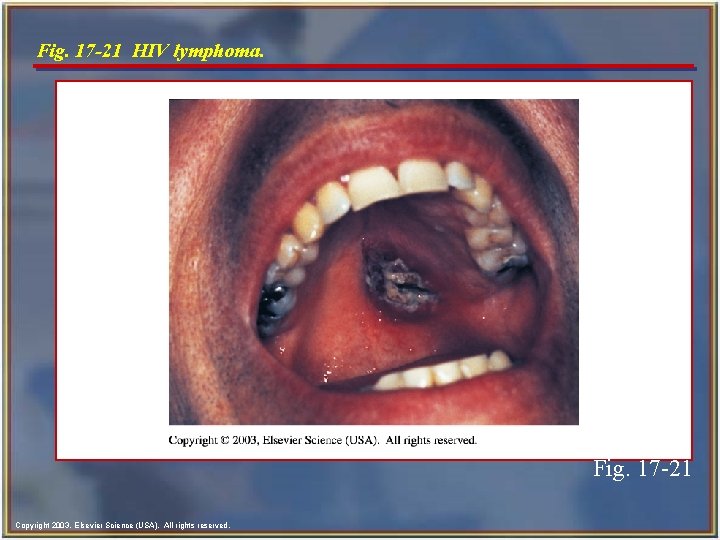The width and height of the screenshot is (720, 540).
Task: Click the white 'Fig. 17-21' label
Action: pyautogui.click(x=642, y=468)
